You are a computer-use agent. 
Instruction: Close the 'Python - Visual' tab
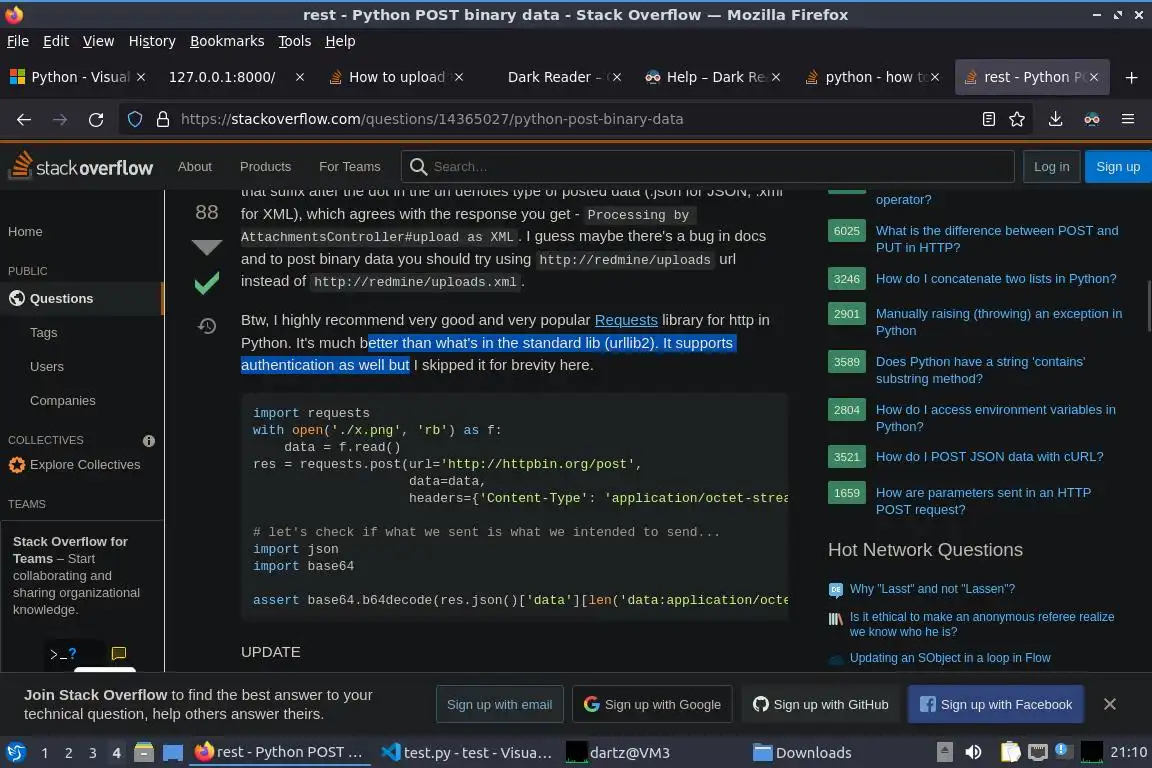click(141, 77)
